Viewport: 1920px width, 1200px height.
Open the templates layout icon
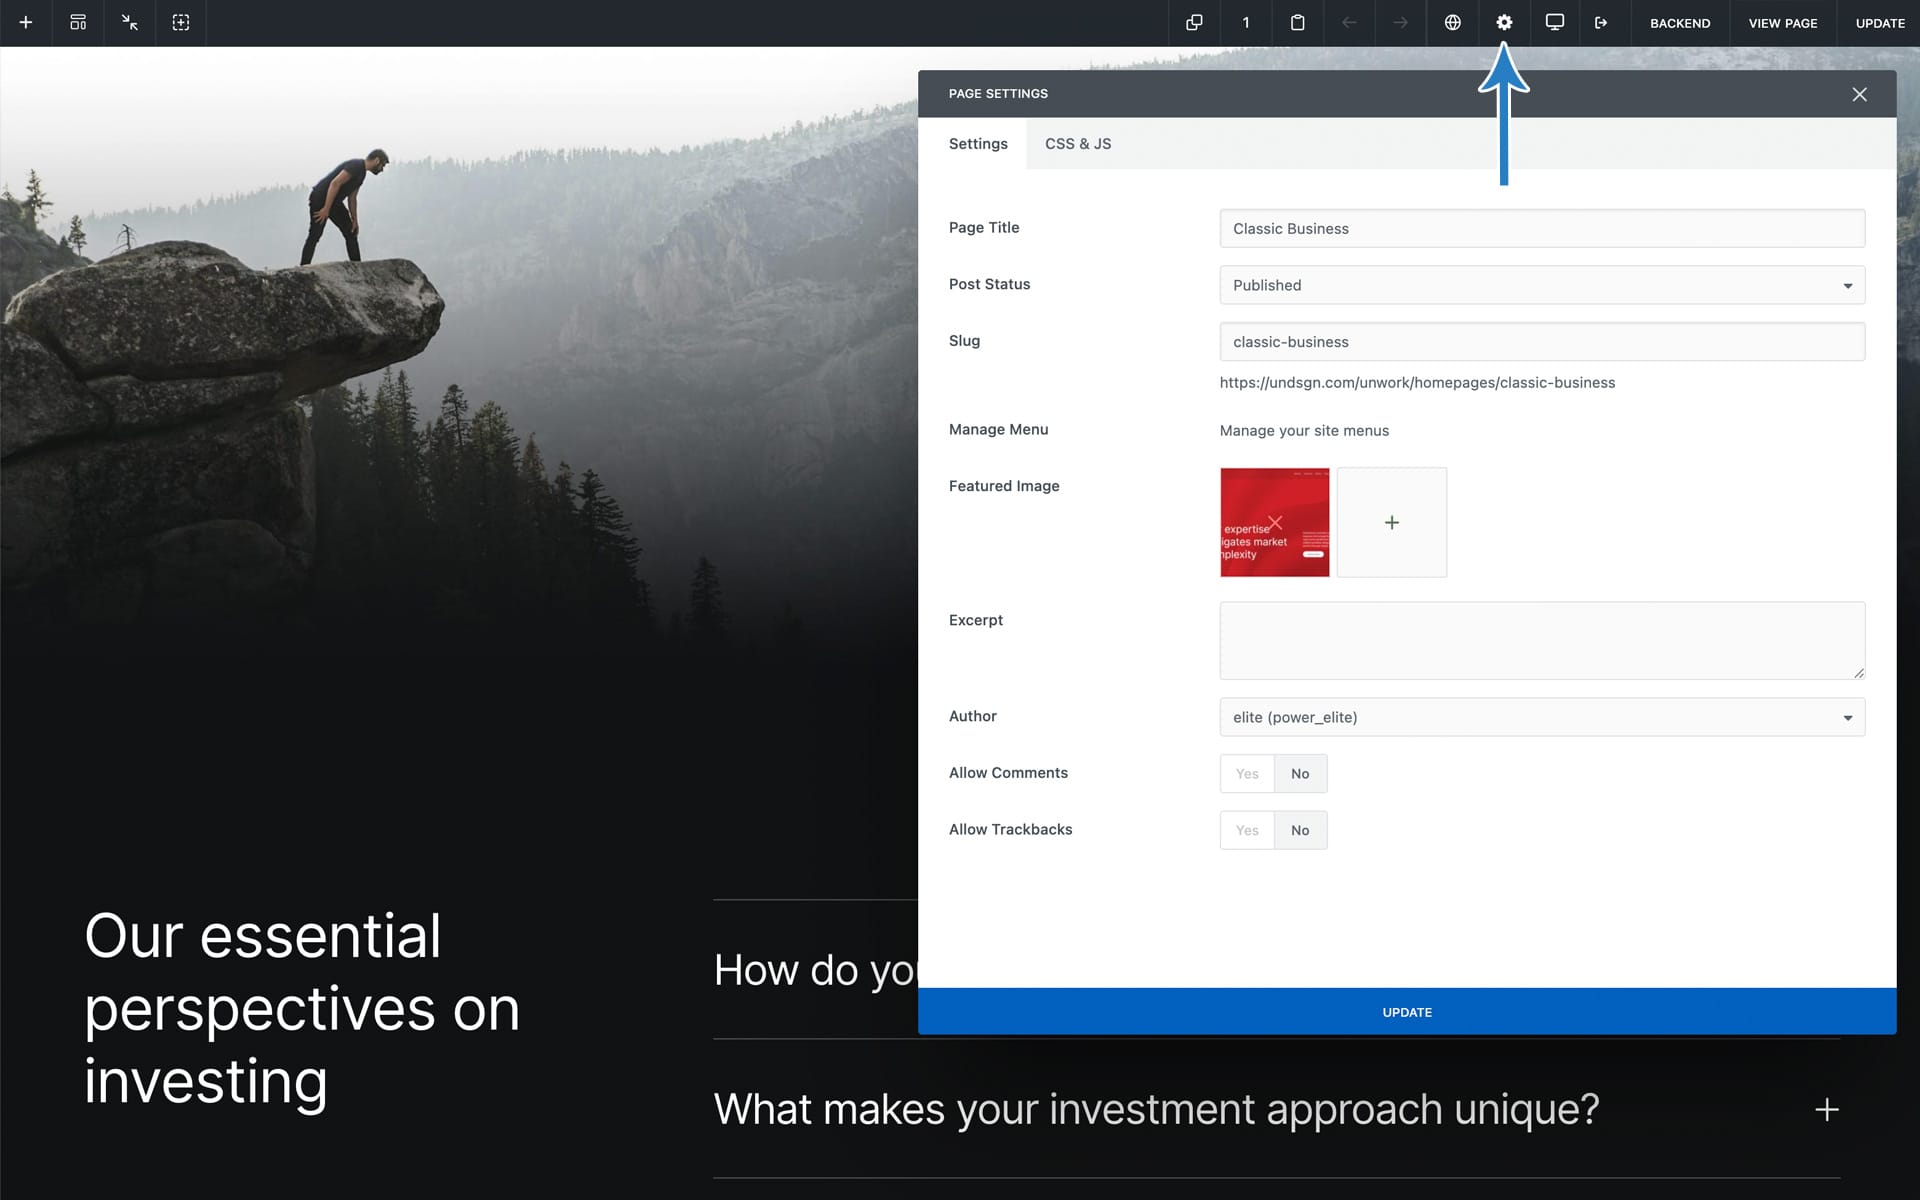click(78, 22)
